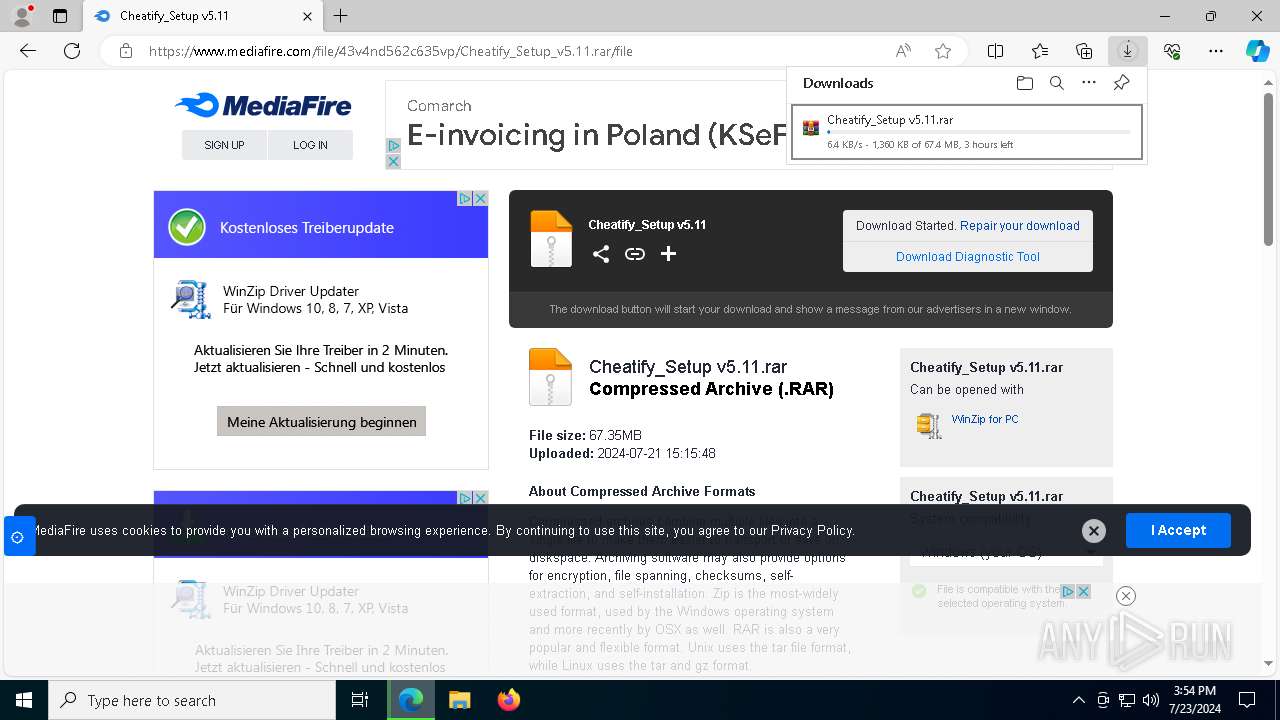Show hidden tray icons chevron

pos(1078,700)
